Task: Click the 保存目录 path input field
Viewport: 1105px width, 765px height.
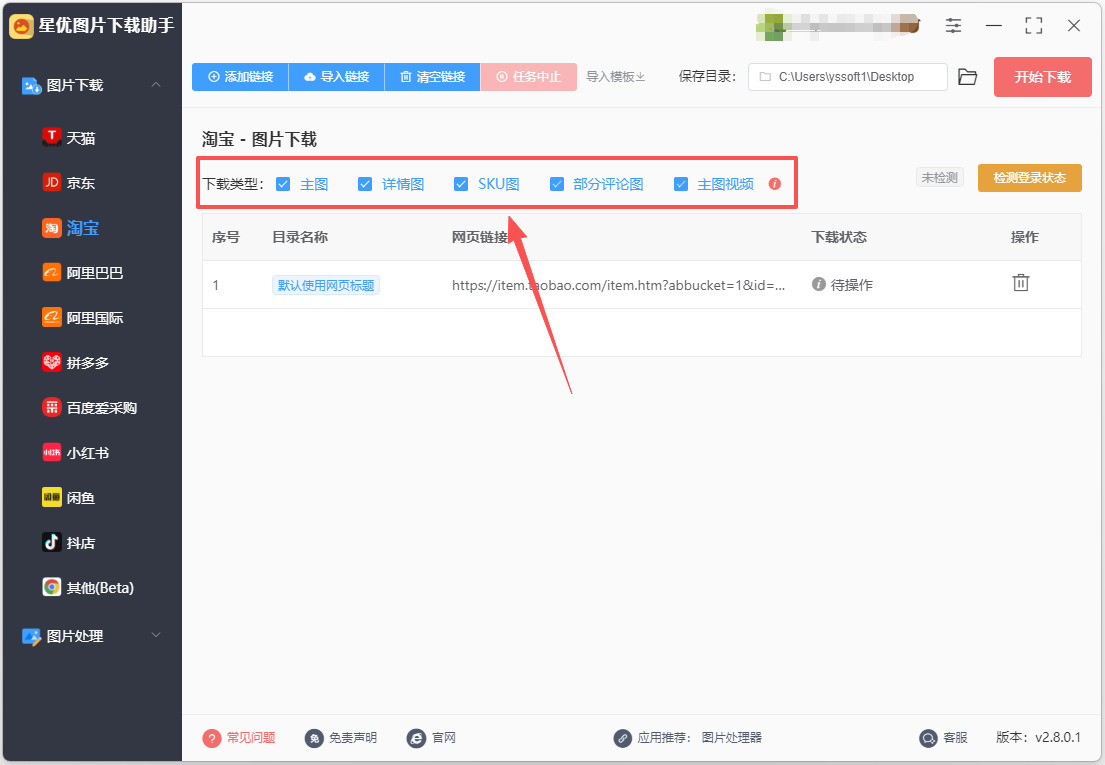Action: point(848,77)
